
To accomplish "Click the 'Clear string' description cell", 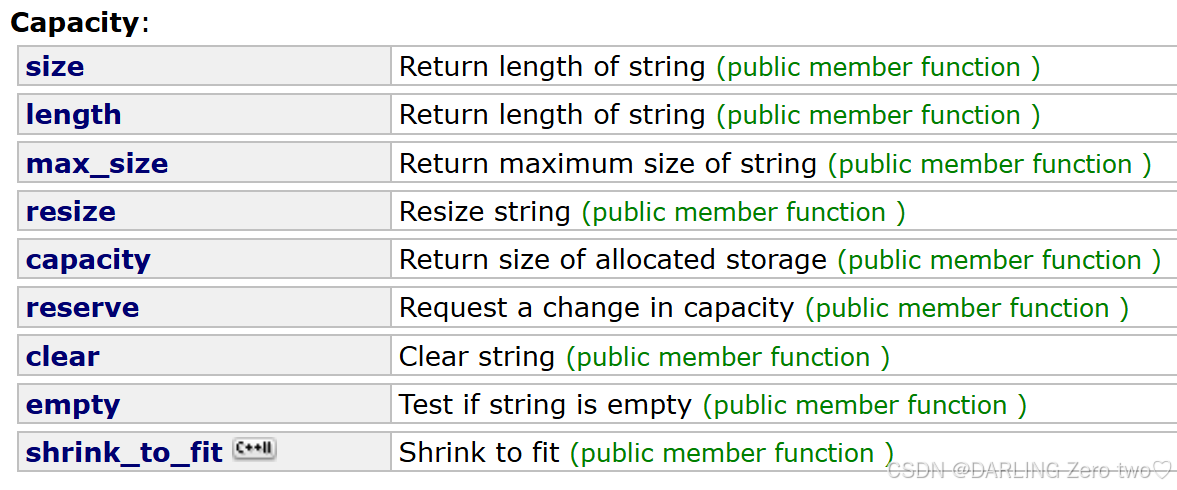I will pos(476,357).
